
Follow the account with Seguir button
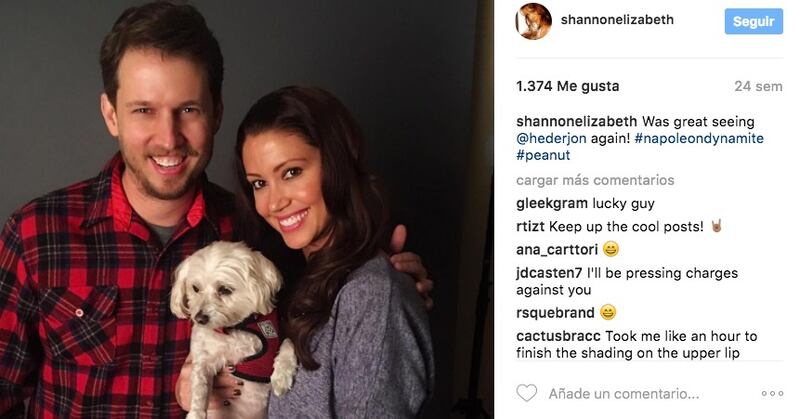pyautogui.click(x=754, y=21)
